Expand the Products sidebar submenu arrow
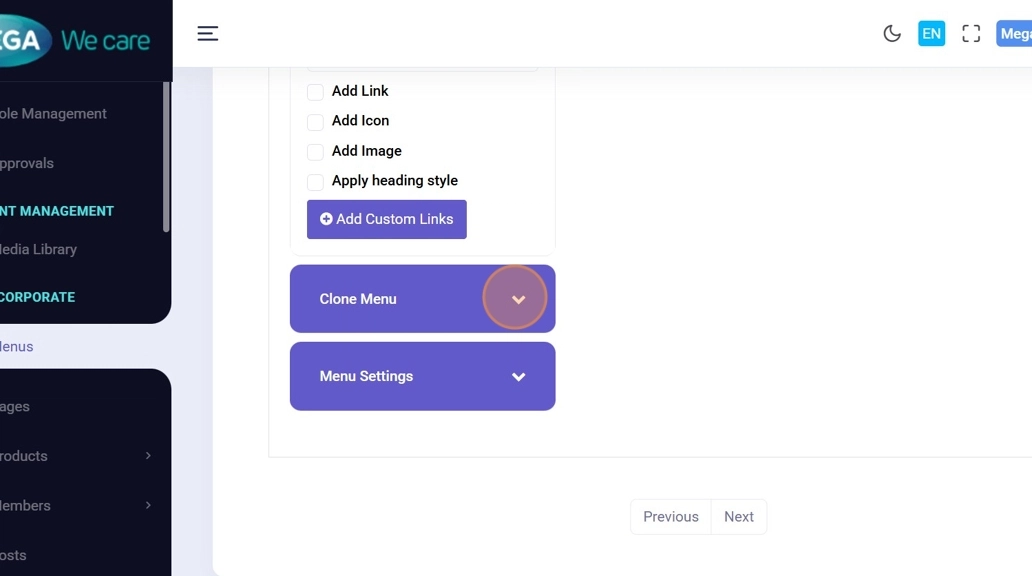Image resolution: width=1032 pixels, height=576 pixels. [x=148, y=456]
